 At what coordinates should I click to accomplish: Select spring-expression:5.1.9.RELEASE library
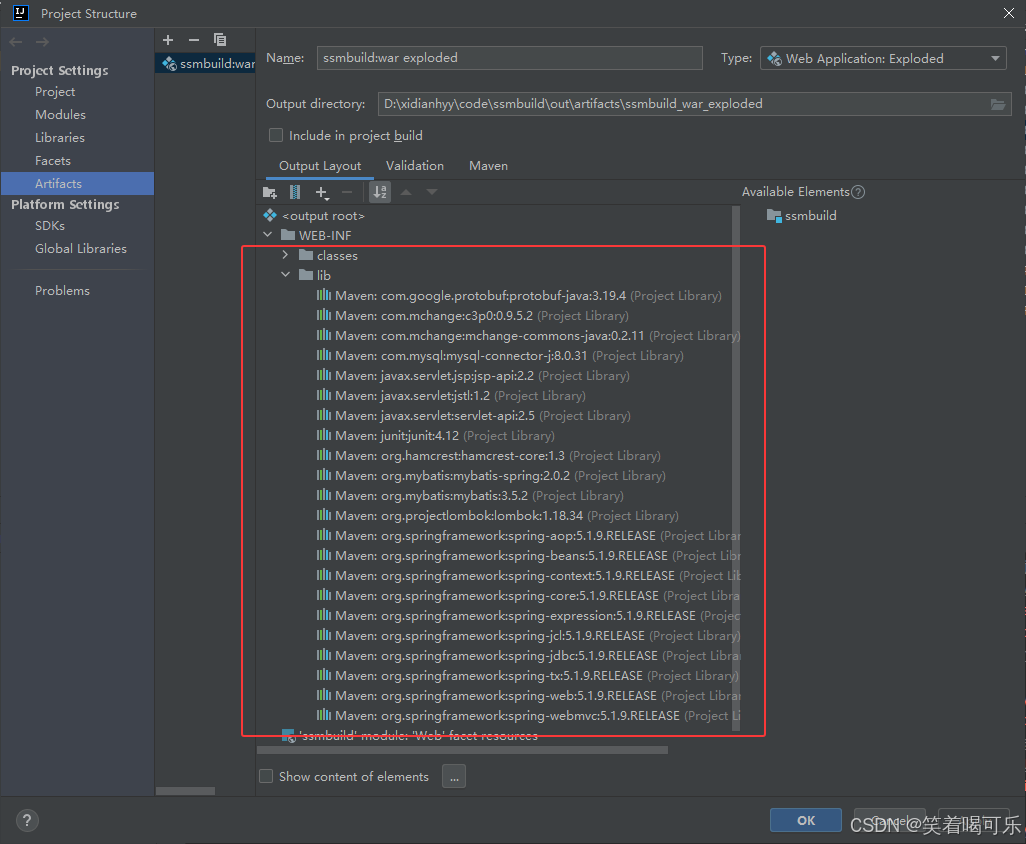coord(528,616)
